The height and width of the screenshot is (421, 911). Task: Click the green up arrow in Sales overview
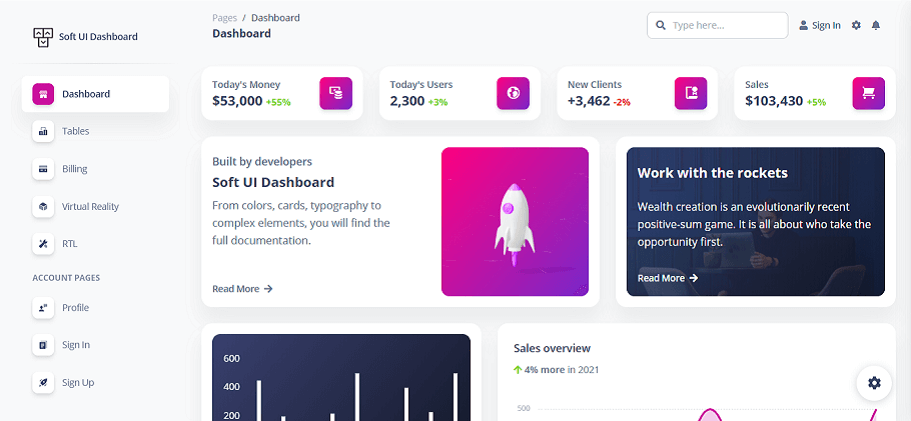(518, 369)
